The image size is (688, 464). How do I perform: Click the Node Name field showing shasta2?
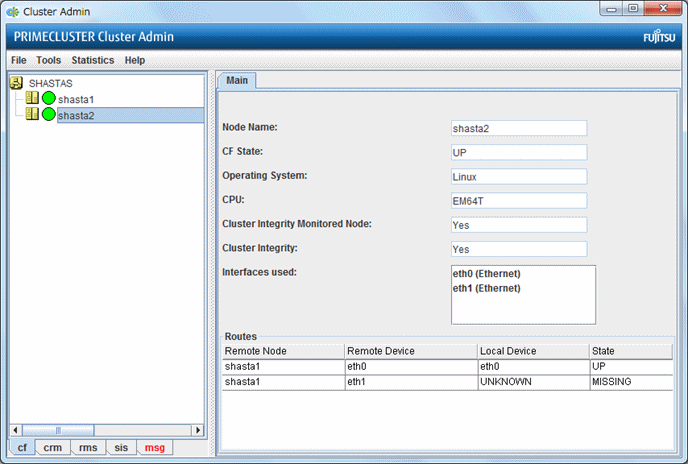coord(519,128)
